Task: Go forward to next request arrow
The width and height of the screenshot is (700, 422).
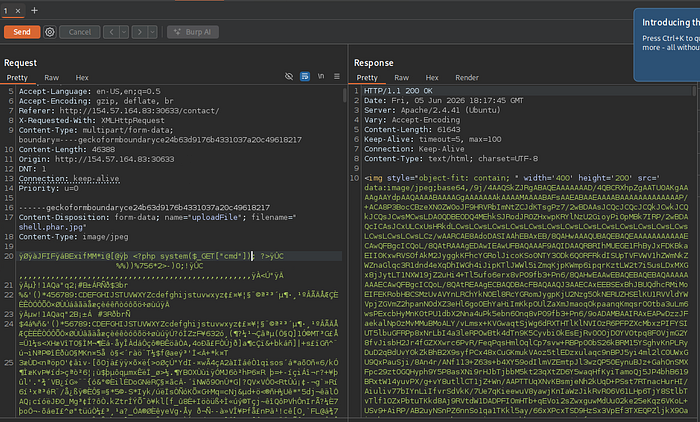Action: (x=140, y=32)
